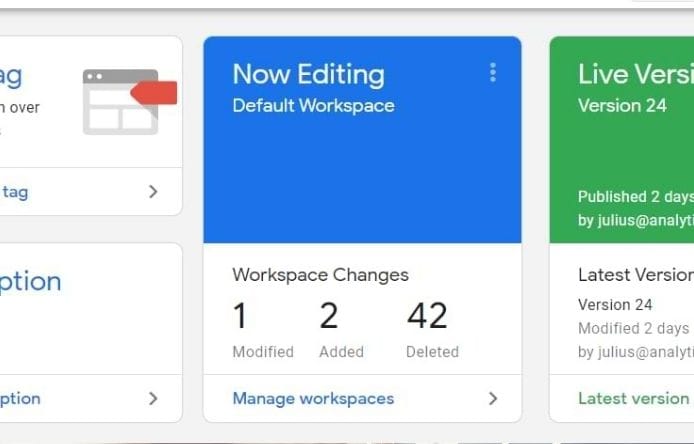
Task: Click the chevron beside Manage workspaces
Action: click(493, 398)
